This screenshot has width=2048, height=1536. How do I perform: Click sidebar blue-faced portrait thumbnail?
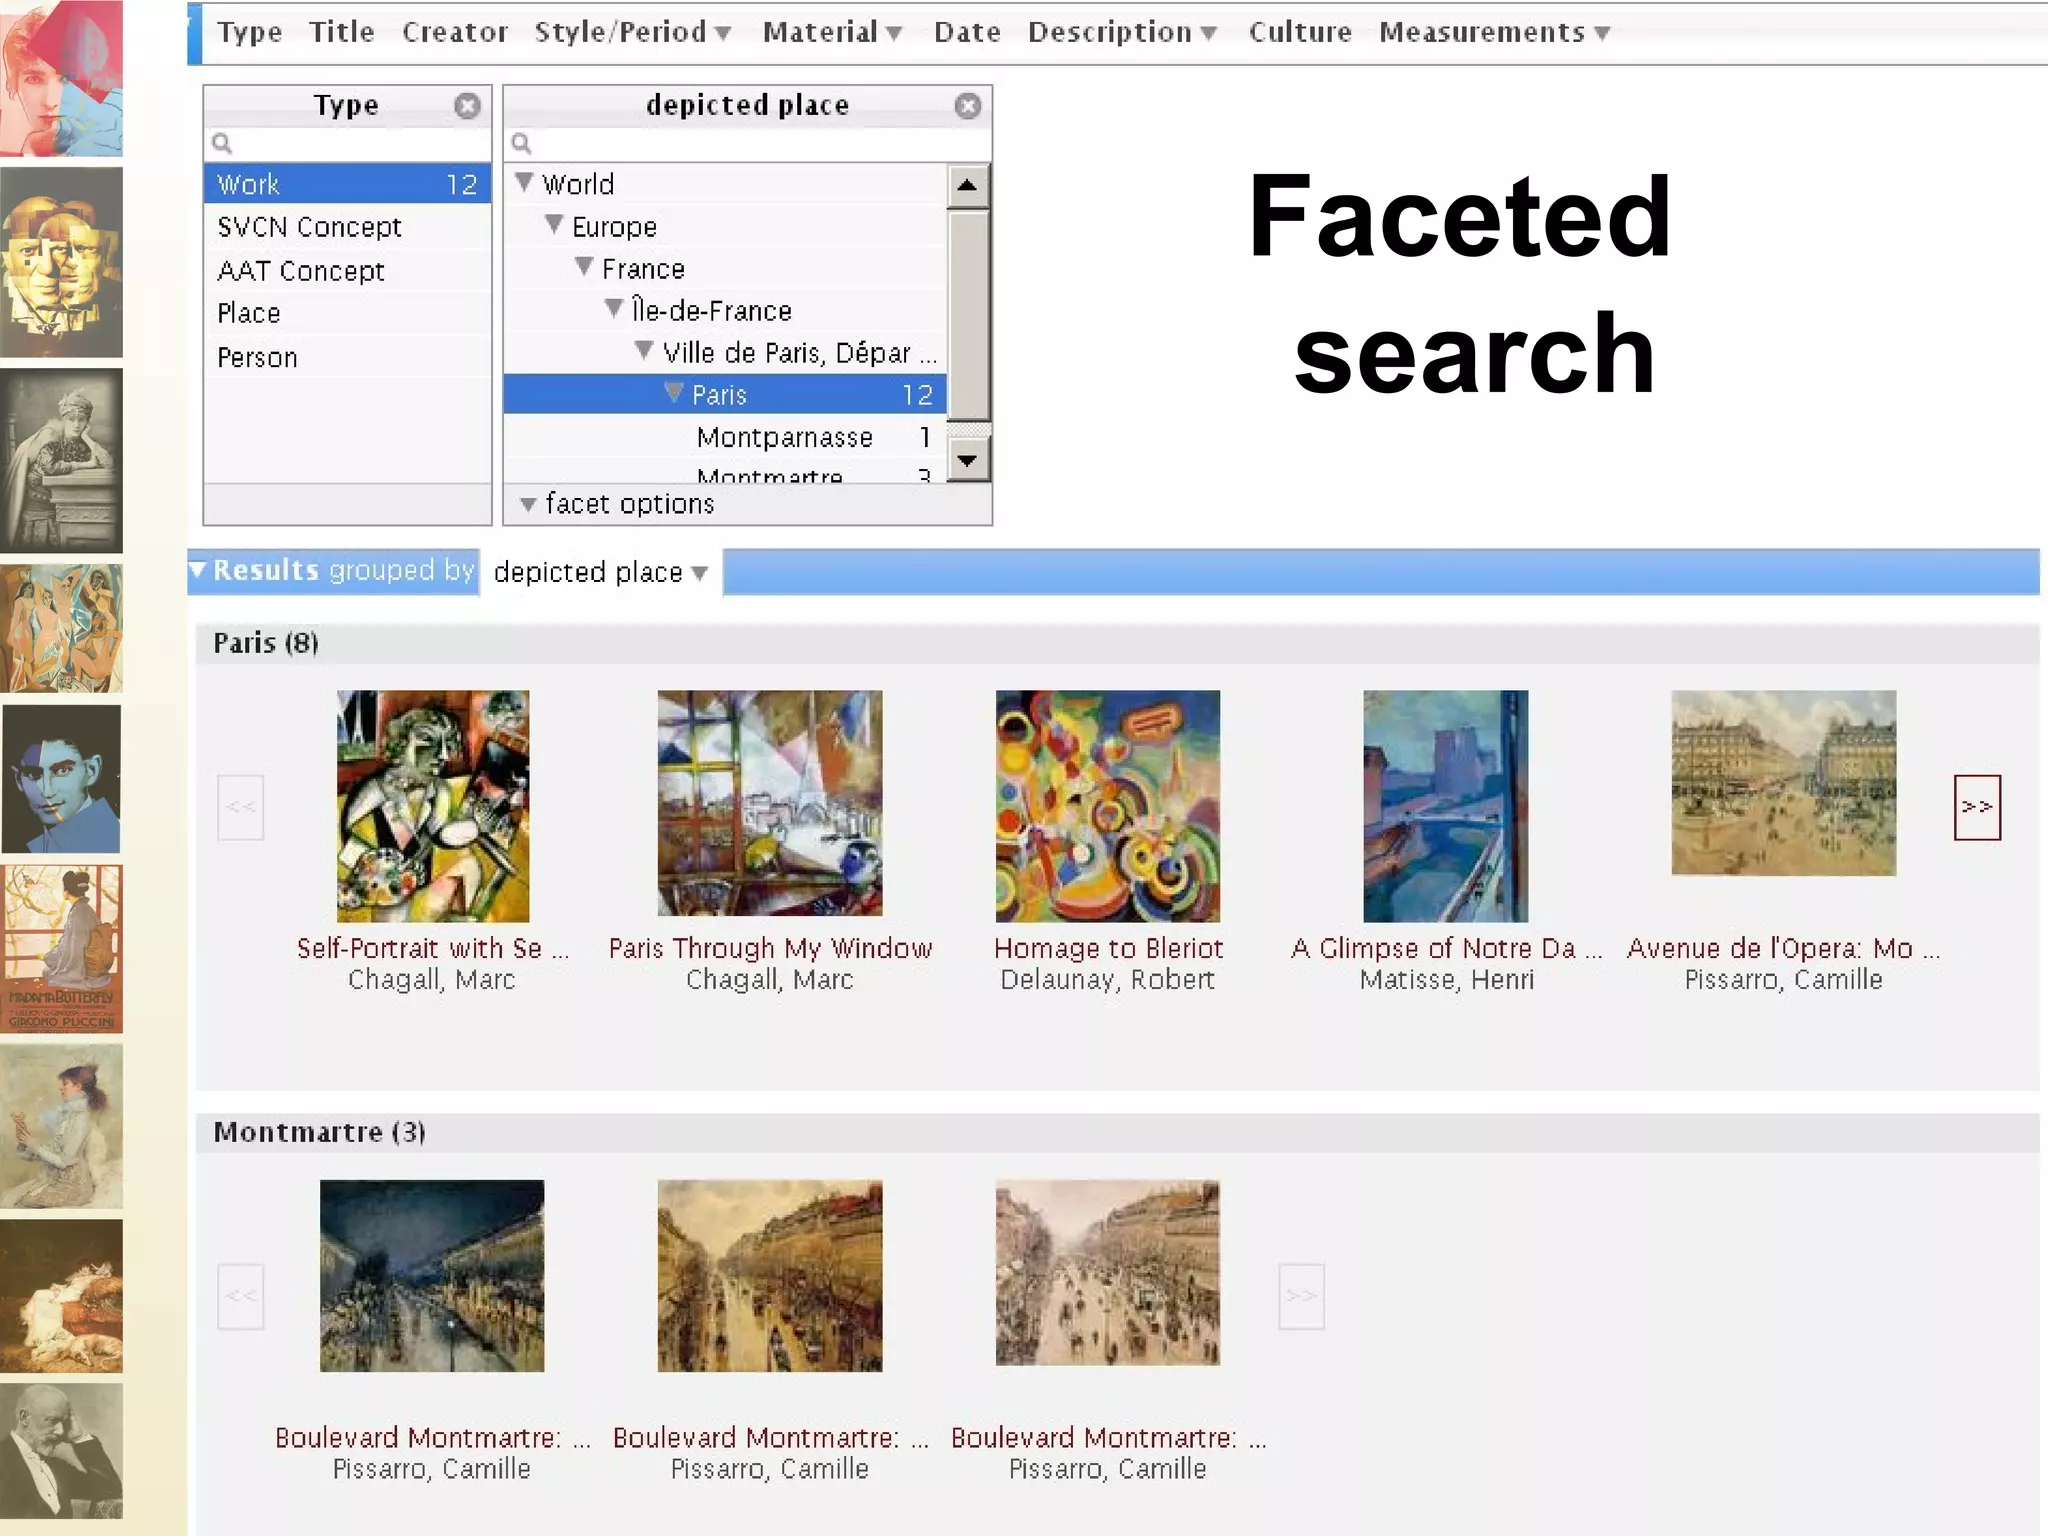click(61, 779)
